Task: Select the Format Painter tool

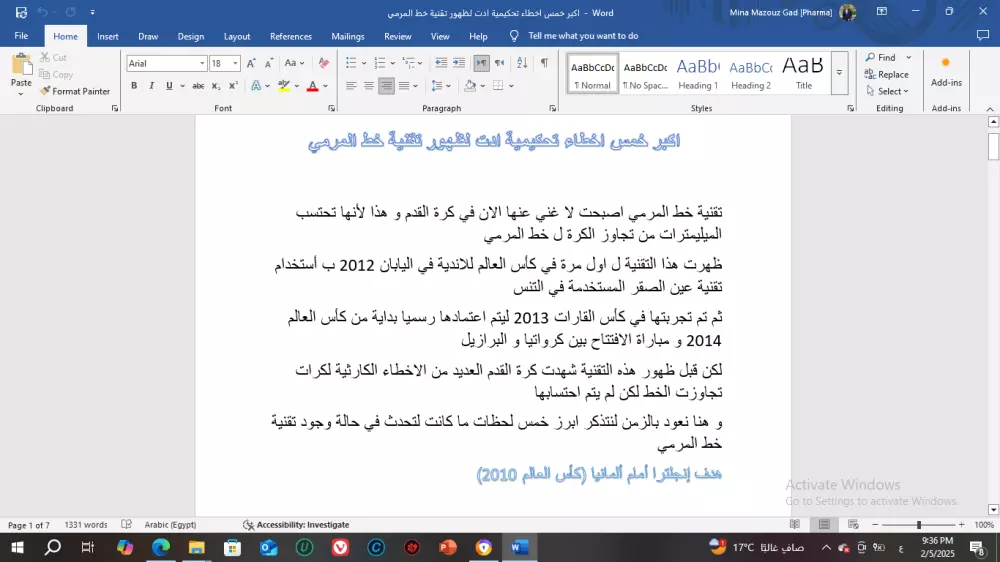Action: pos(75,91)
